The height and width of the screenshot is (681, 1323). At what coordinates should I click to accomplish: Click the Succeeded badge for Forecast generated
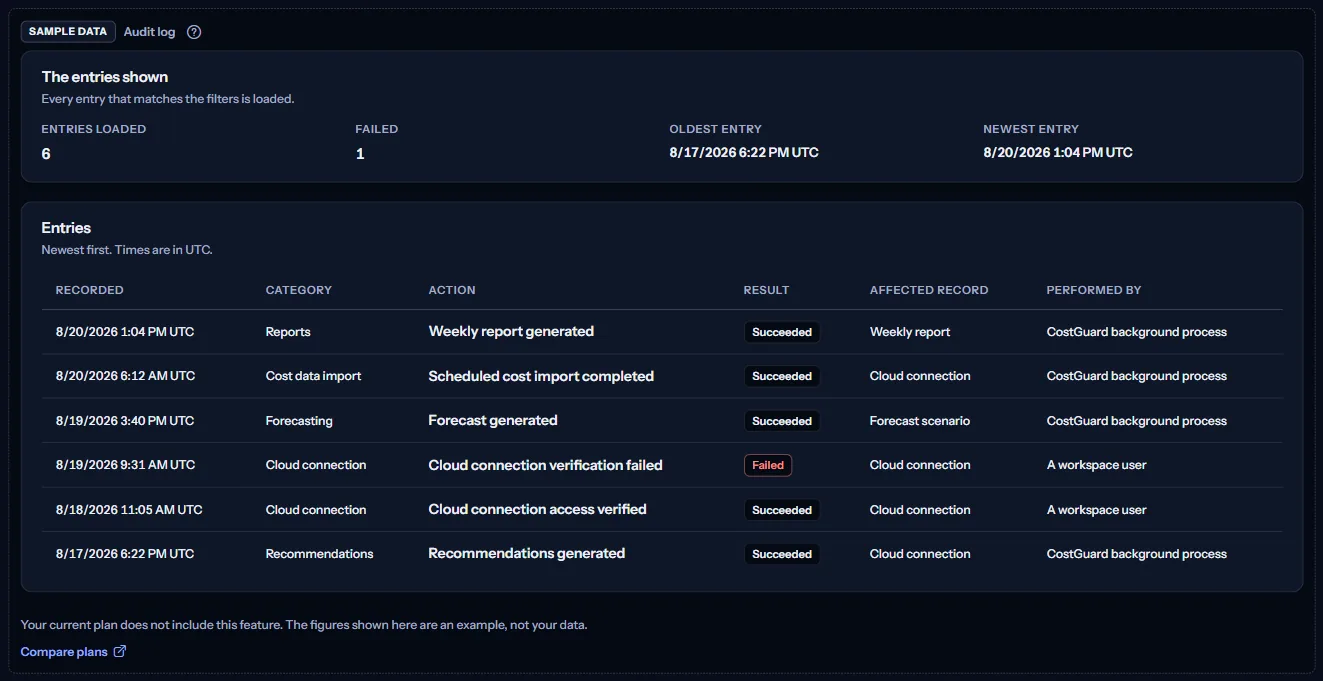click(x=782, y=421)
